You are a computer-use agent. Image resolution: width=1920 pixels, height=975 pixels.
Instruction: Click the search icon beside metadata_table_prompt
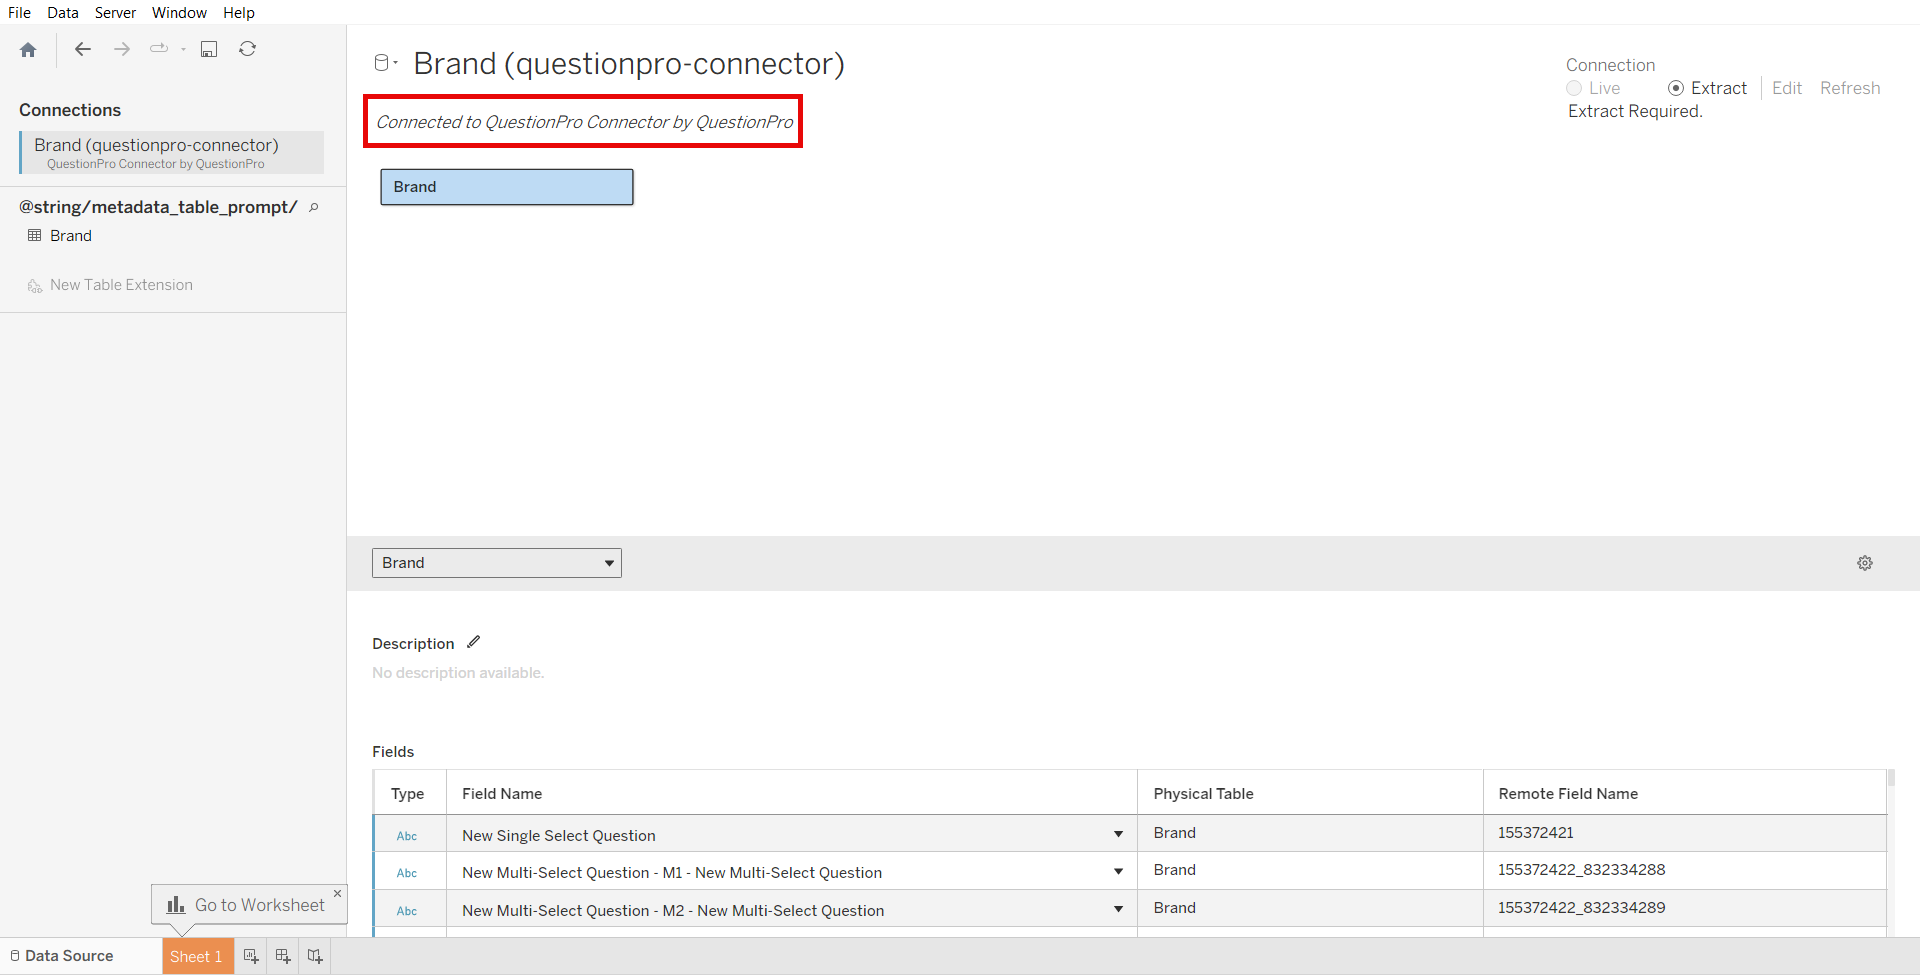314,207
